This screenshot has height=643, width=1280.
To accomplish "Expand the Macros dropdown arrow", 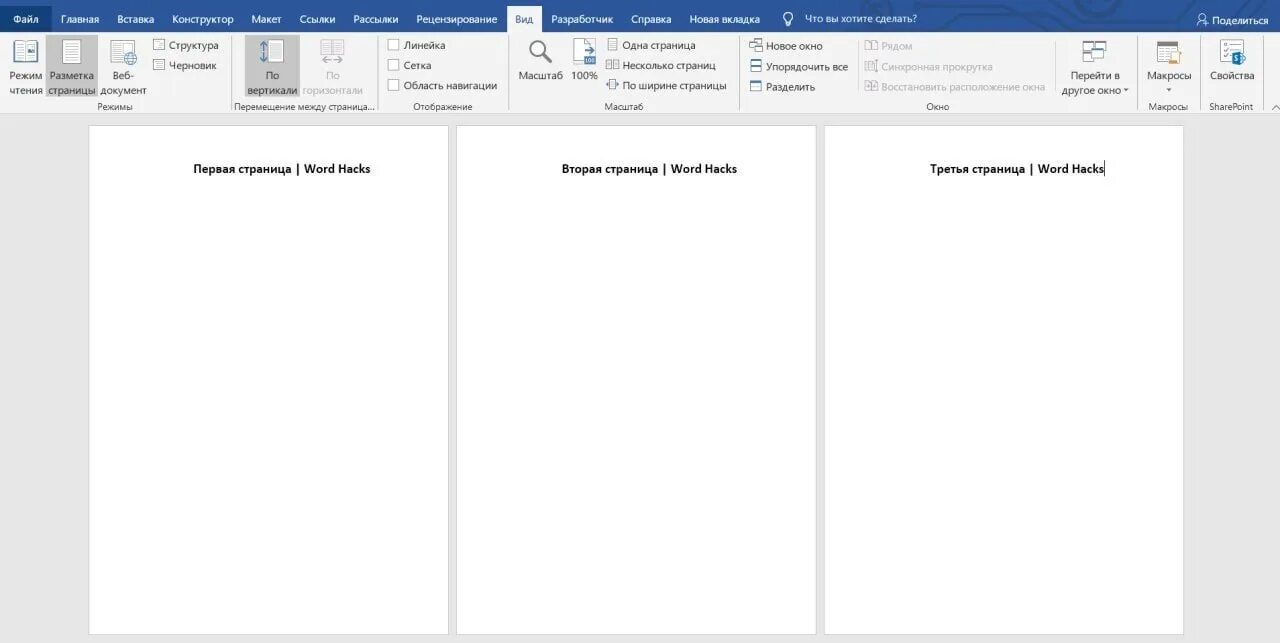I will (1168, 90).
